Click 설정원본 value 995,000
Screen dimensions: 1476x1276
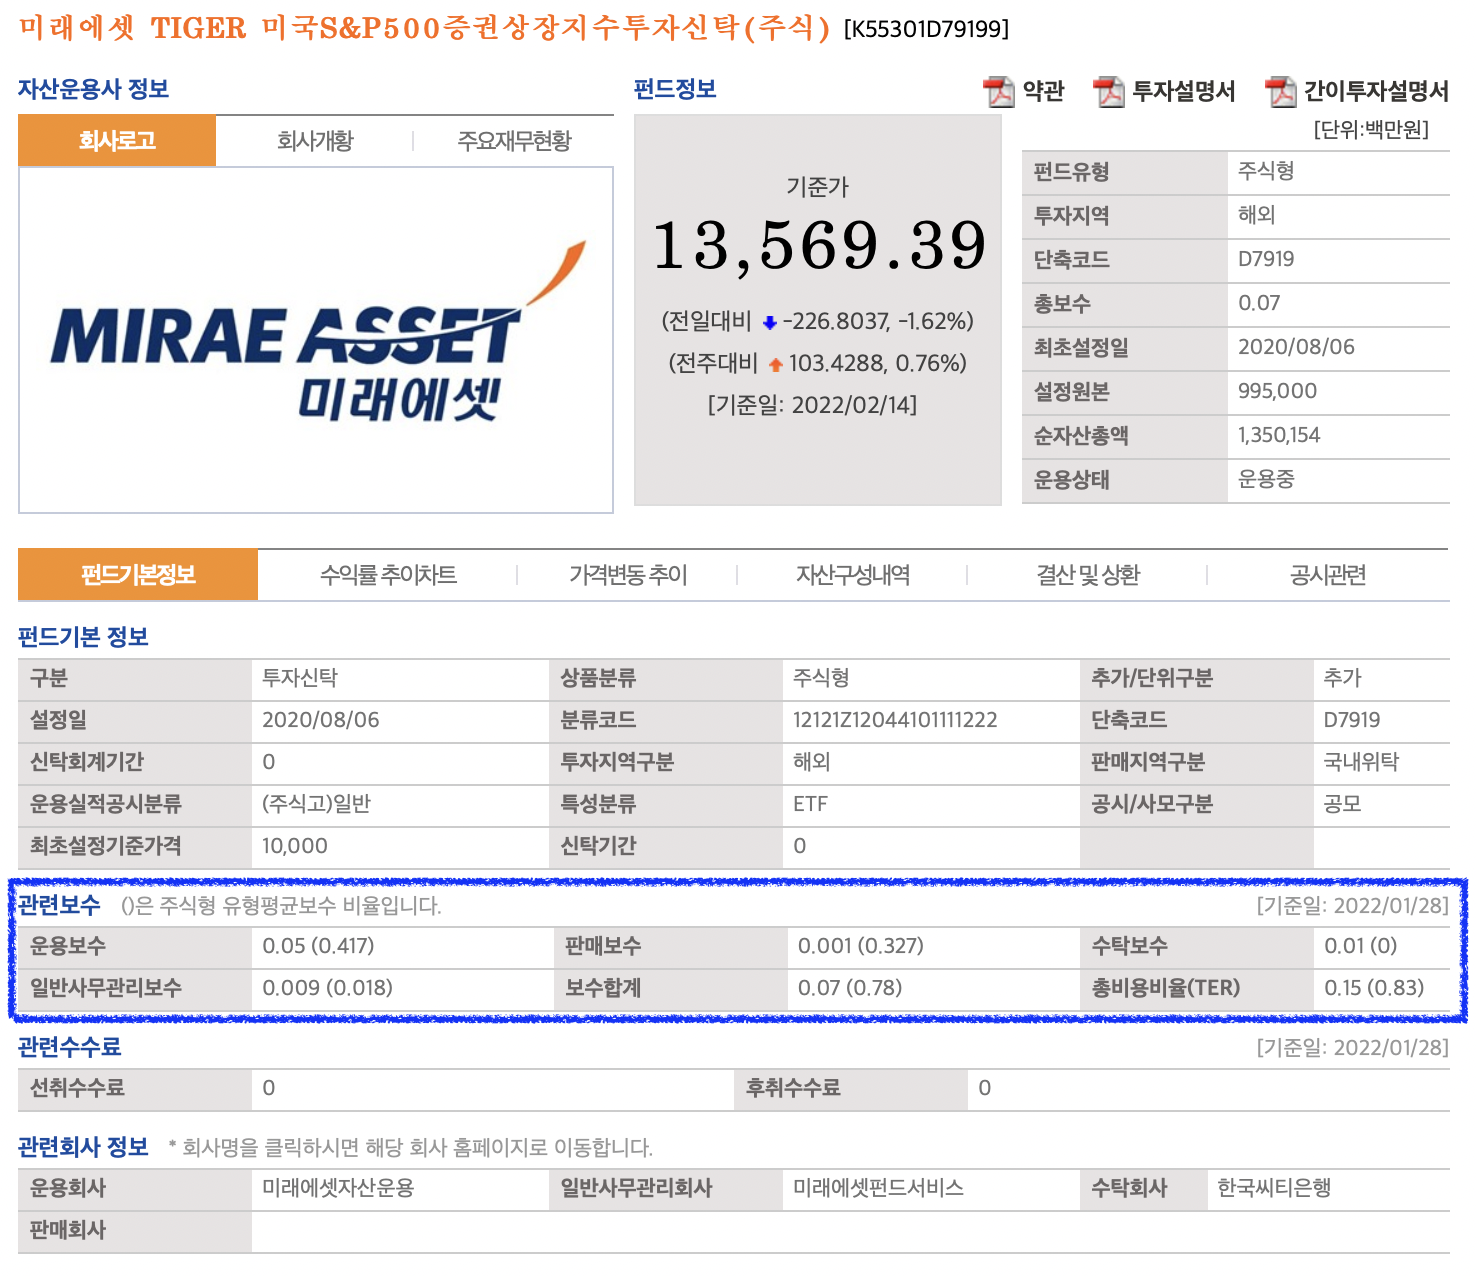(1277, 391)
